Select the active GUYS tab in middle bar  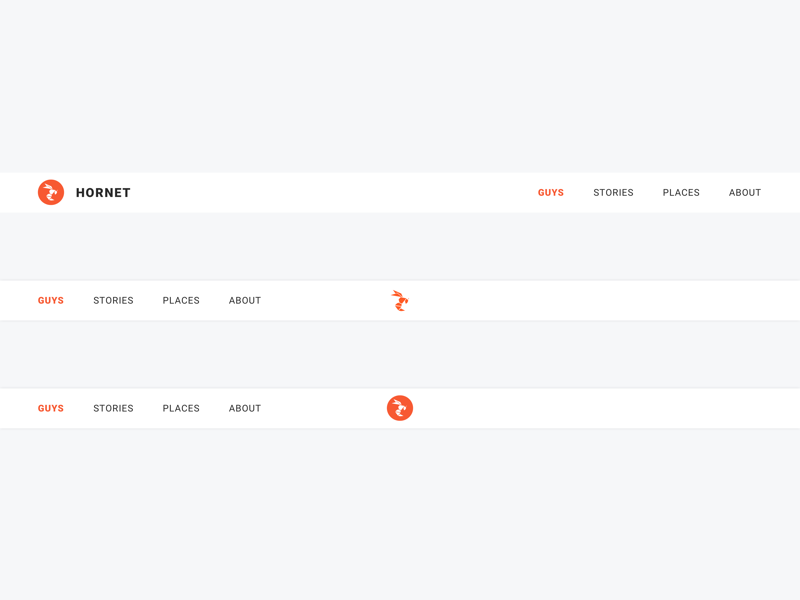[x=50, y=300]
